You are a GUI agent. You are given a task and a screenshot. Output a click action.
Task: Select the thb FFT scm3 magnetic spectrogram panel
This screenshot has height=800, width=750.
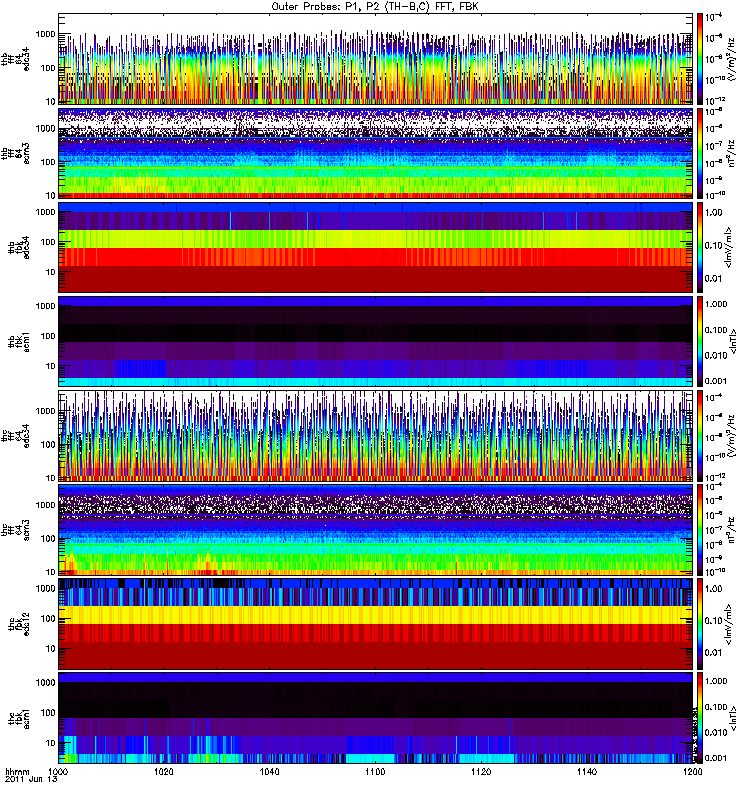375,153
